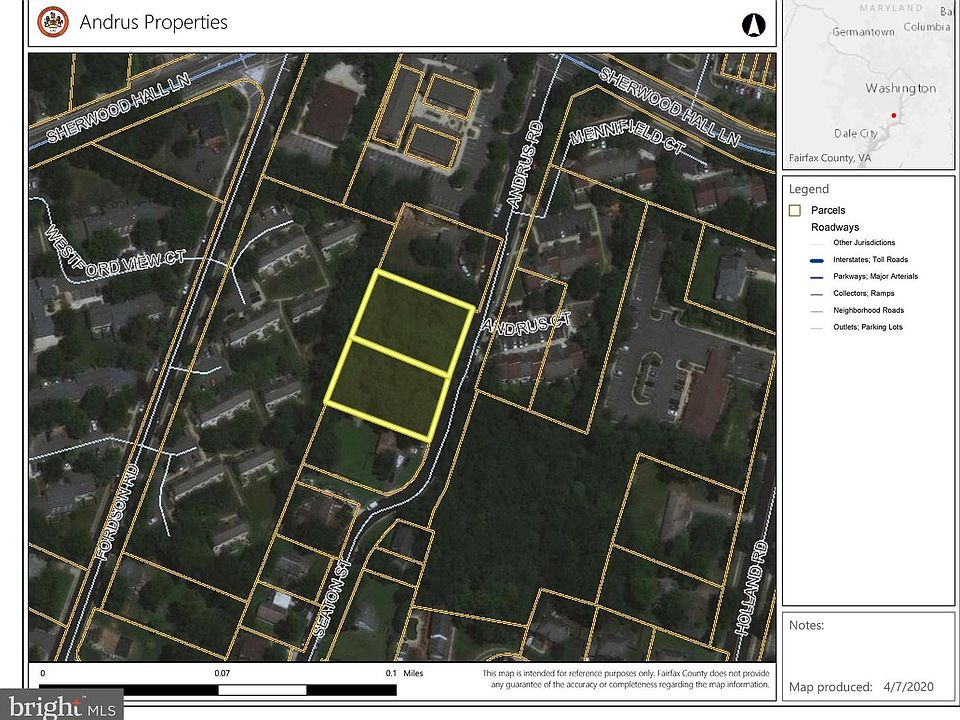
Task: Click inside the Notes box
Action: click(868, 648)
